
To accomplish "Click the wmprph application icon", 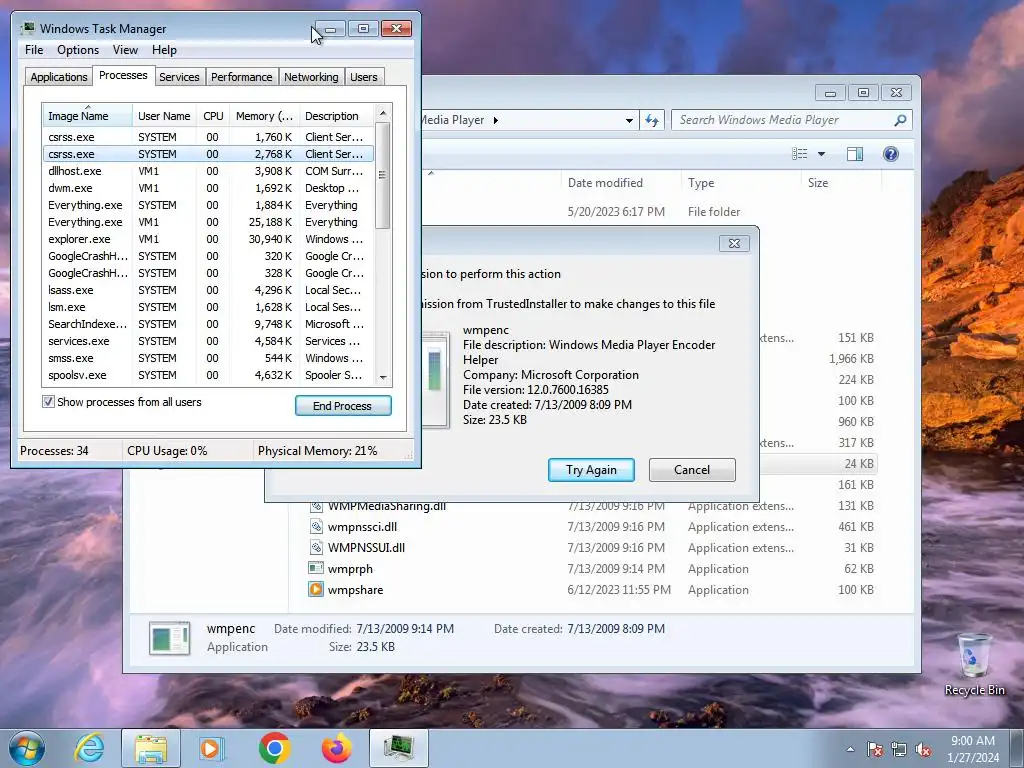I will coord(315,568).
